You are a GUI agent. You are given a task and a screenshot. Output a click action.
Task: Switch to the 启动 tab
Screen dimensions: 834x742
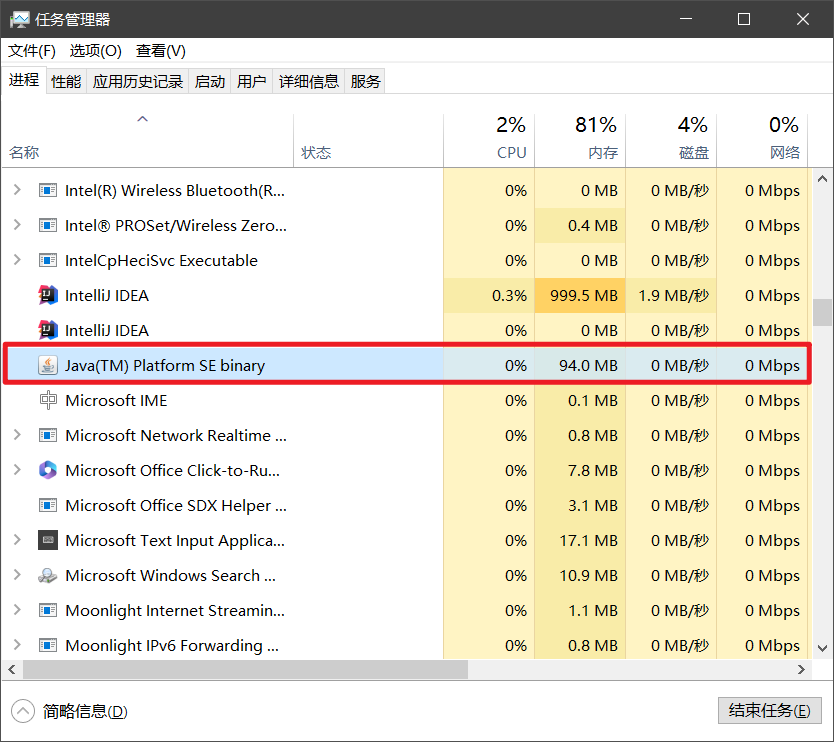[210, 81]
